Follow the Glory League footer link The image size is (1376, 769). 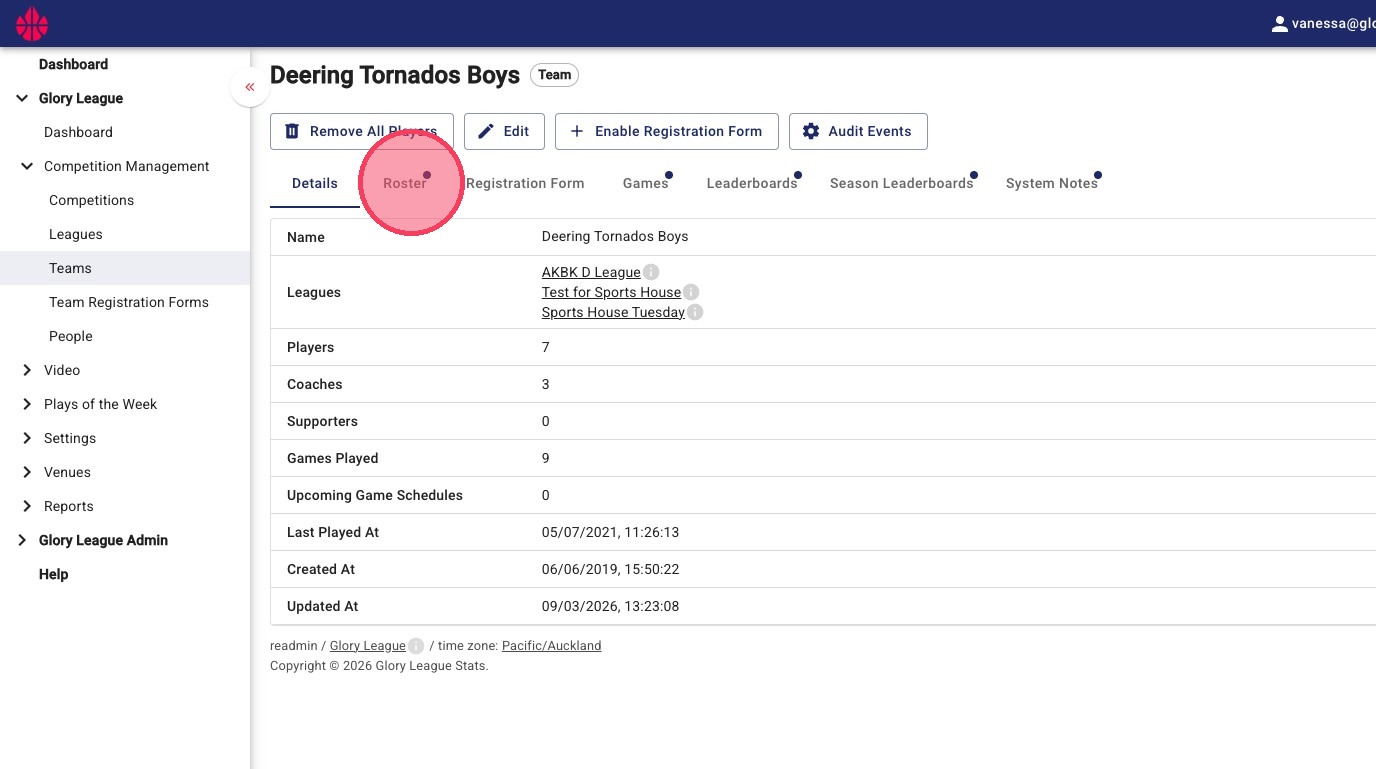point(368,646)
